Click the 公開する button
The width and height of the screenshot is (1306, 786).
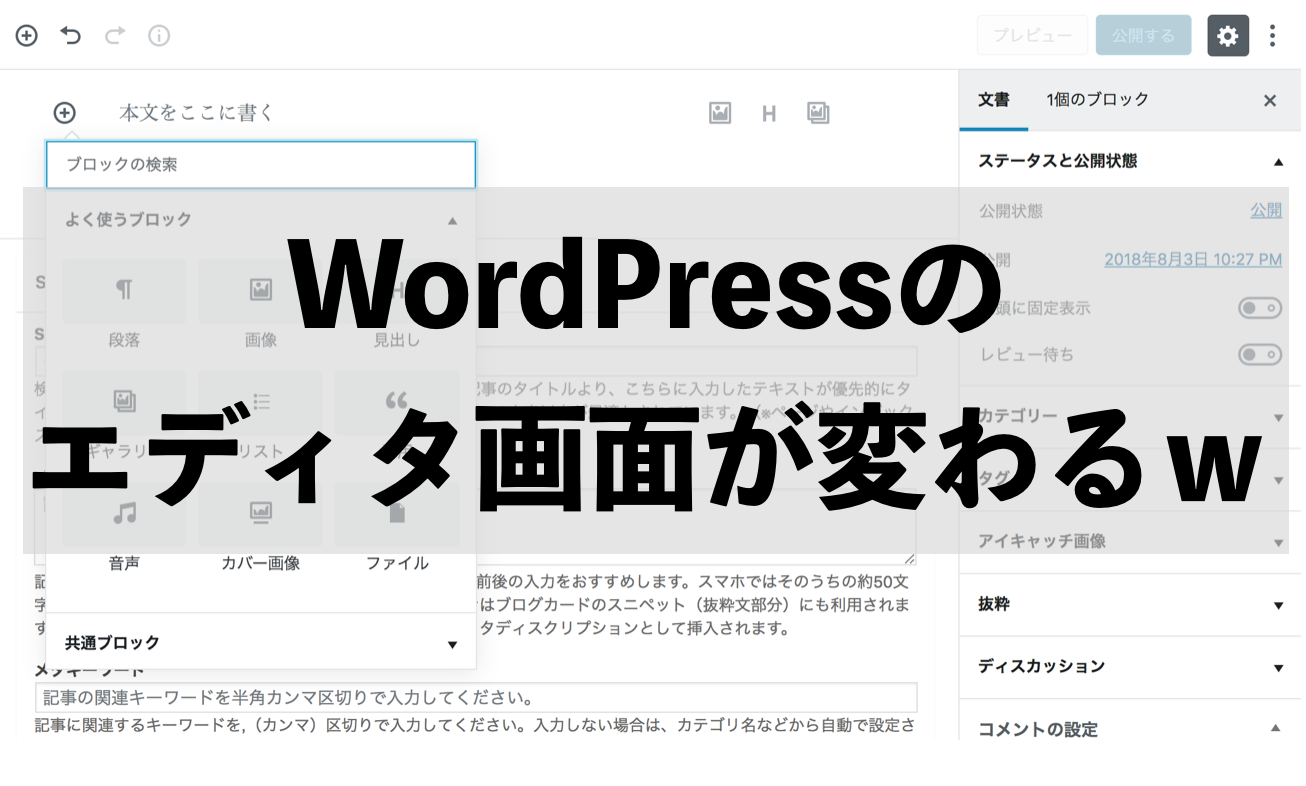pos(1143,35)
